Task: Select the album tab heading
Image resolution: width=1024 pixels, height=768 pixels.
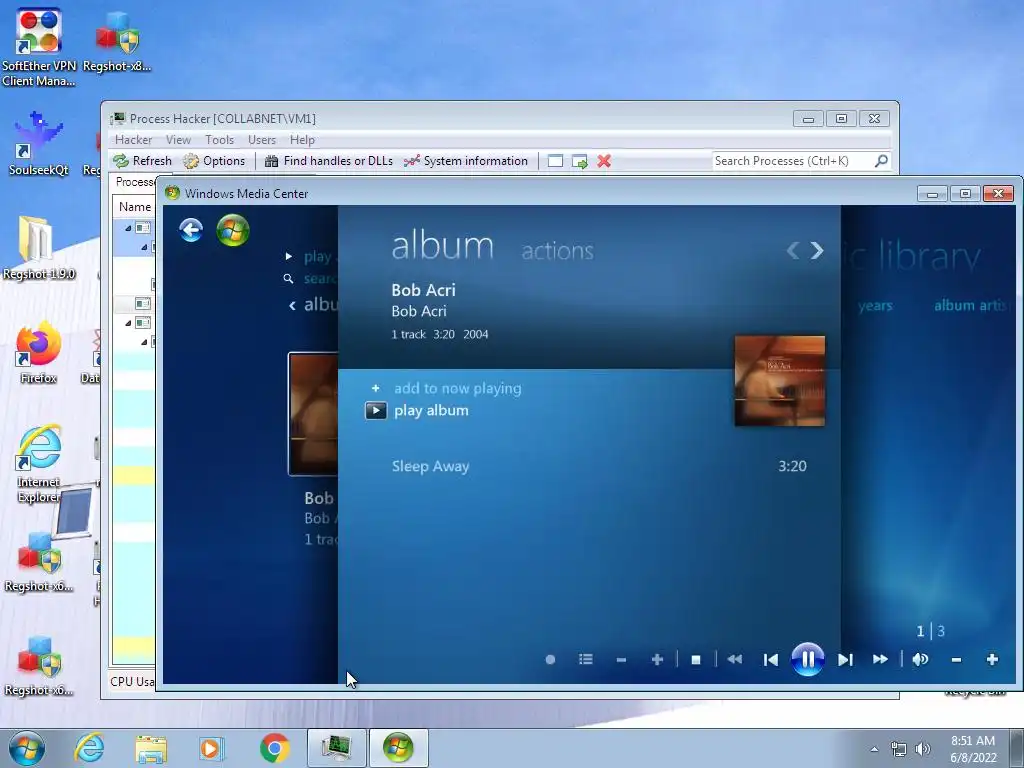Action: [x=442, y=246]
